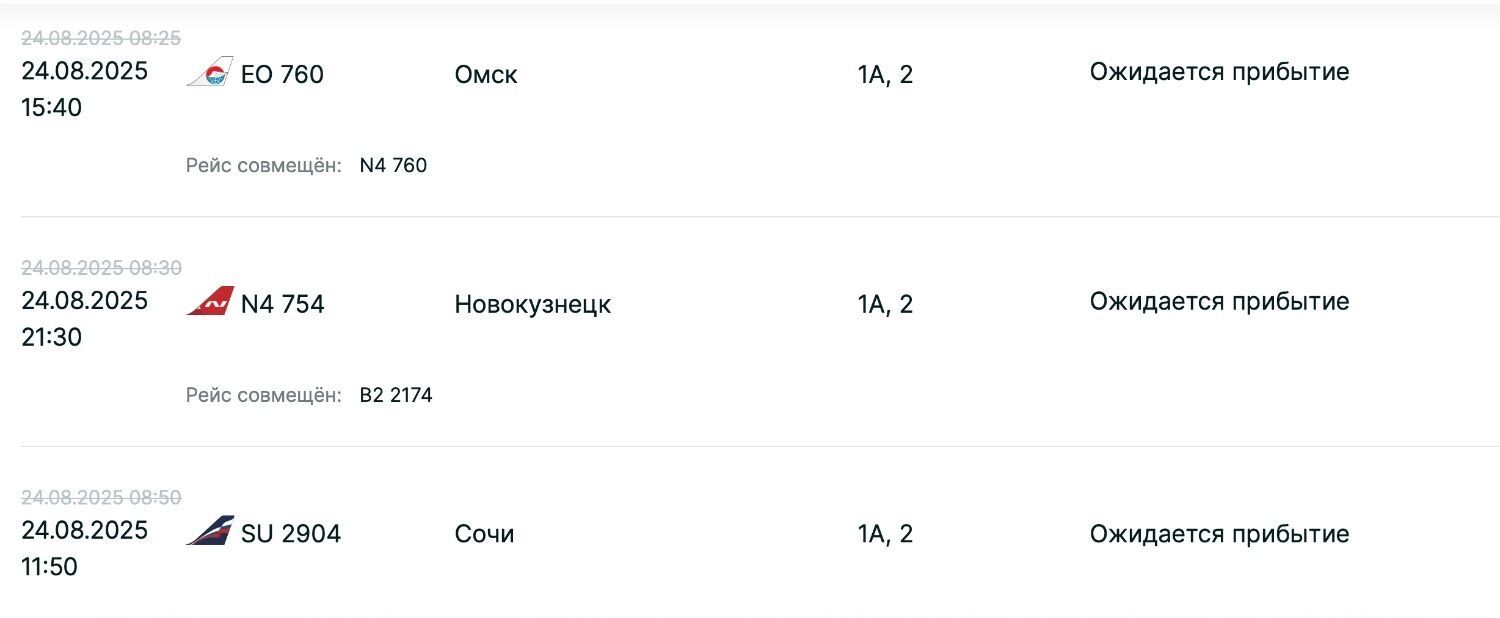Click the airline logo beside EO 760

pos(209,72)
